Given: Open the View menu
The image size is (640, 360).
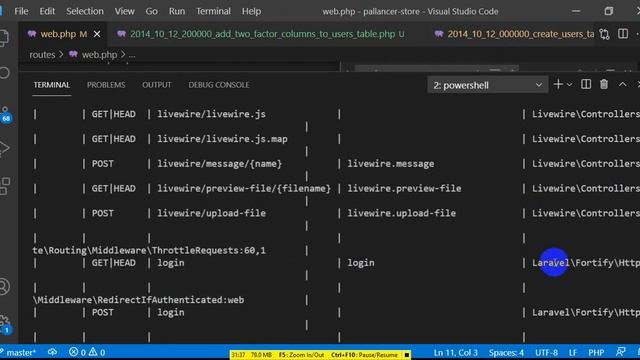Looking at the screenshot, I should [124, 11].
